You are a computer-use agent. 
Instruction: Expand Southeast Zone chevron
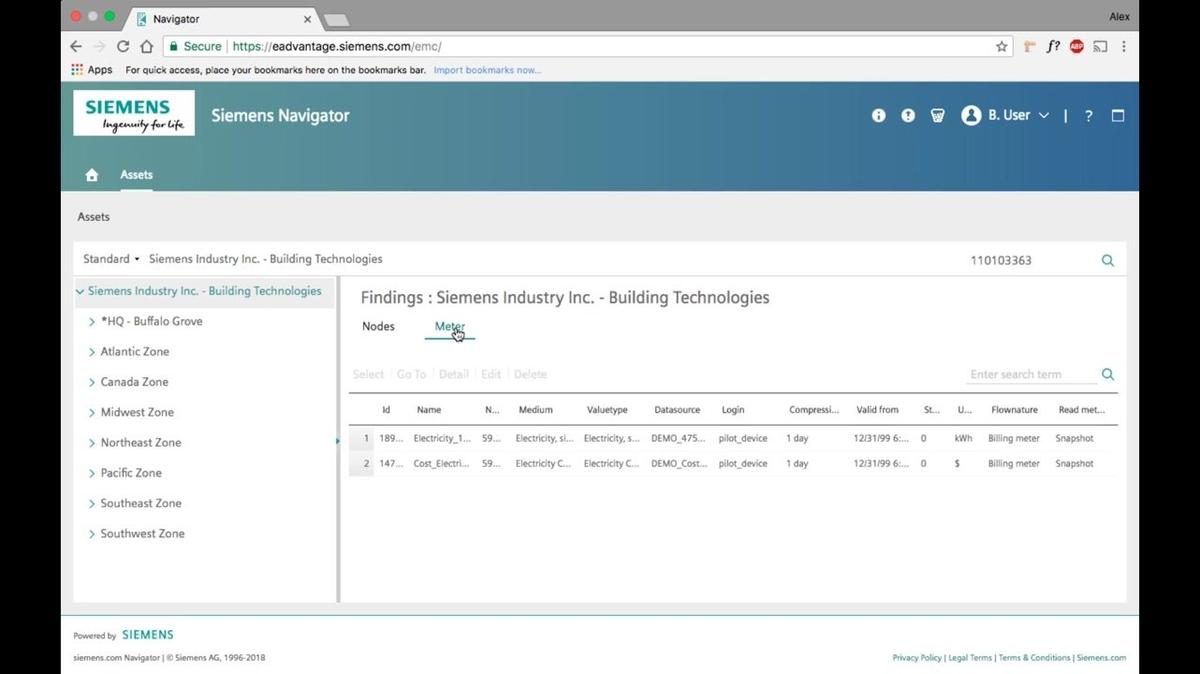point(92,504)
